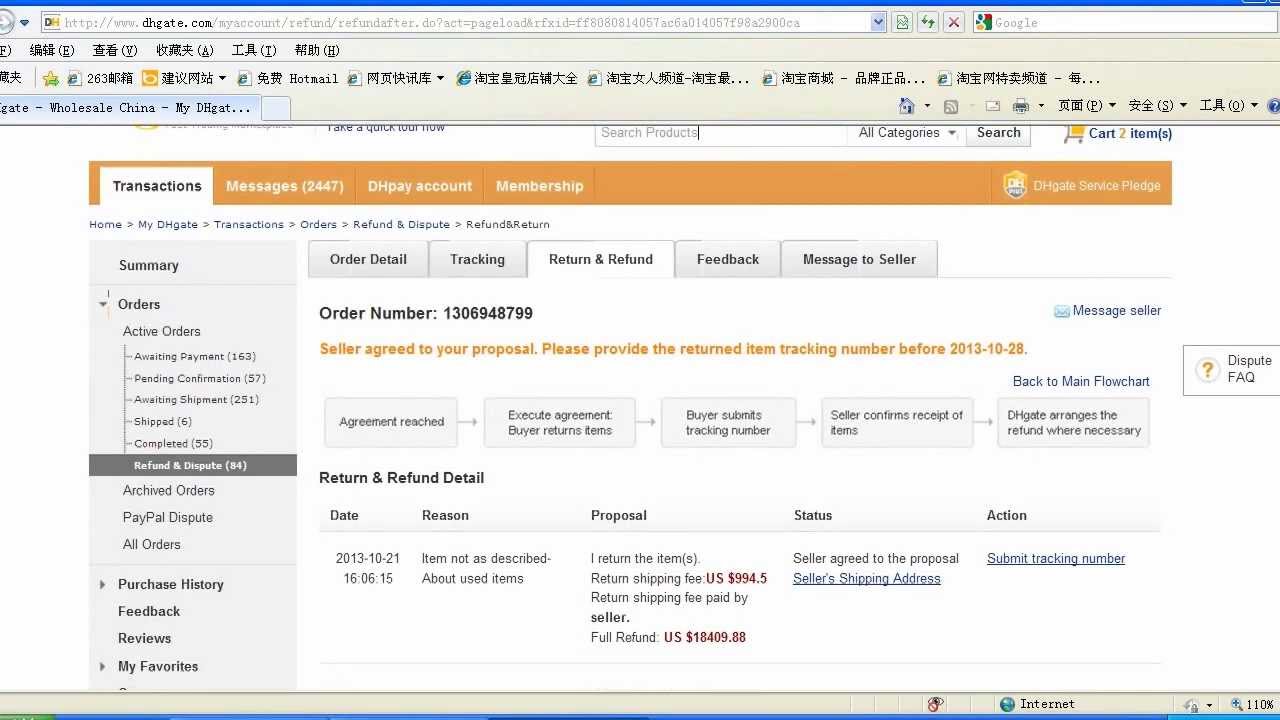Click the printer icon in command bar

click(1021, 106)
